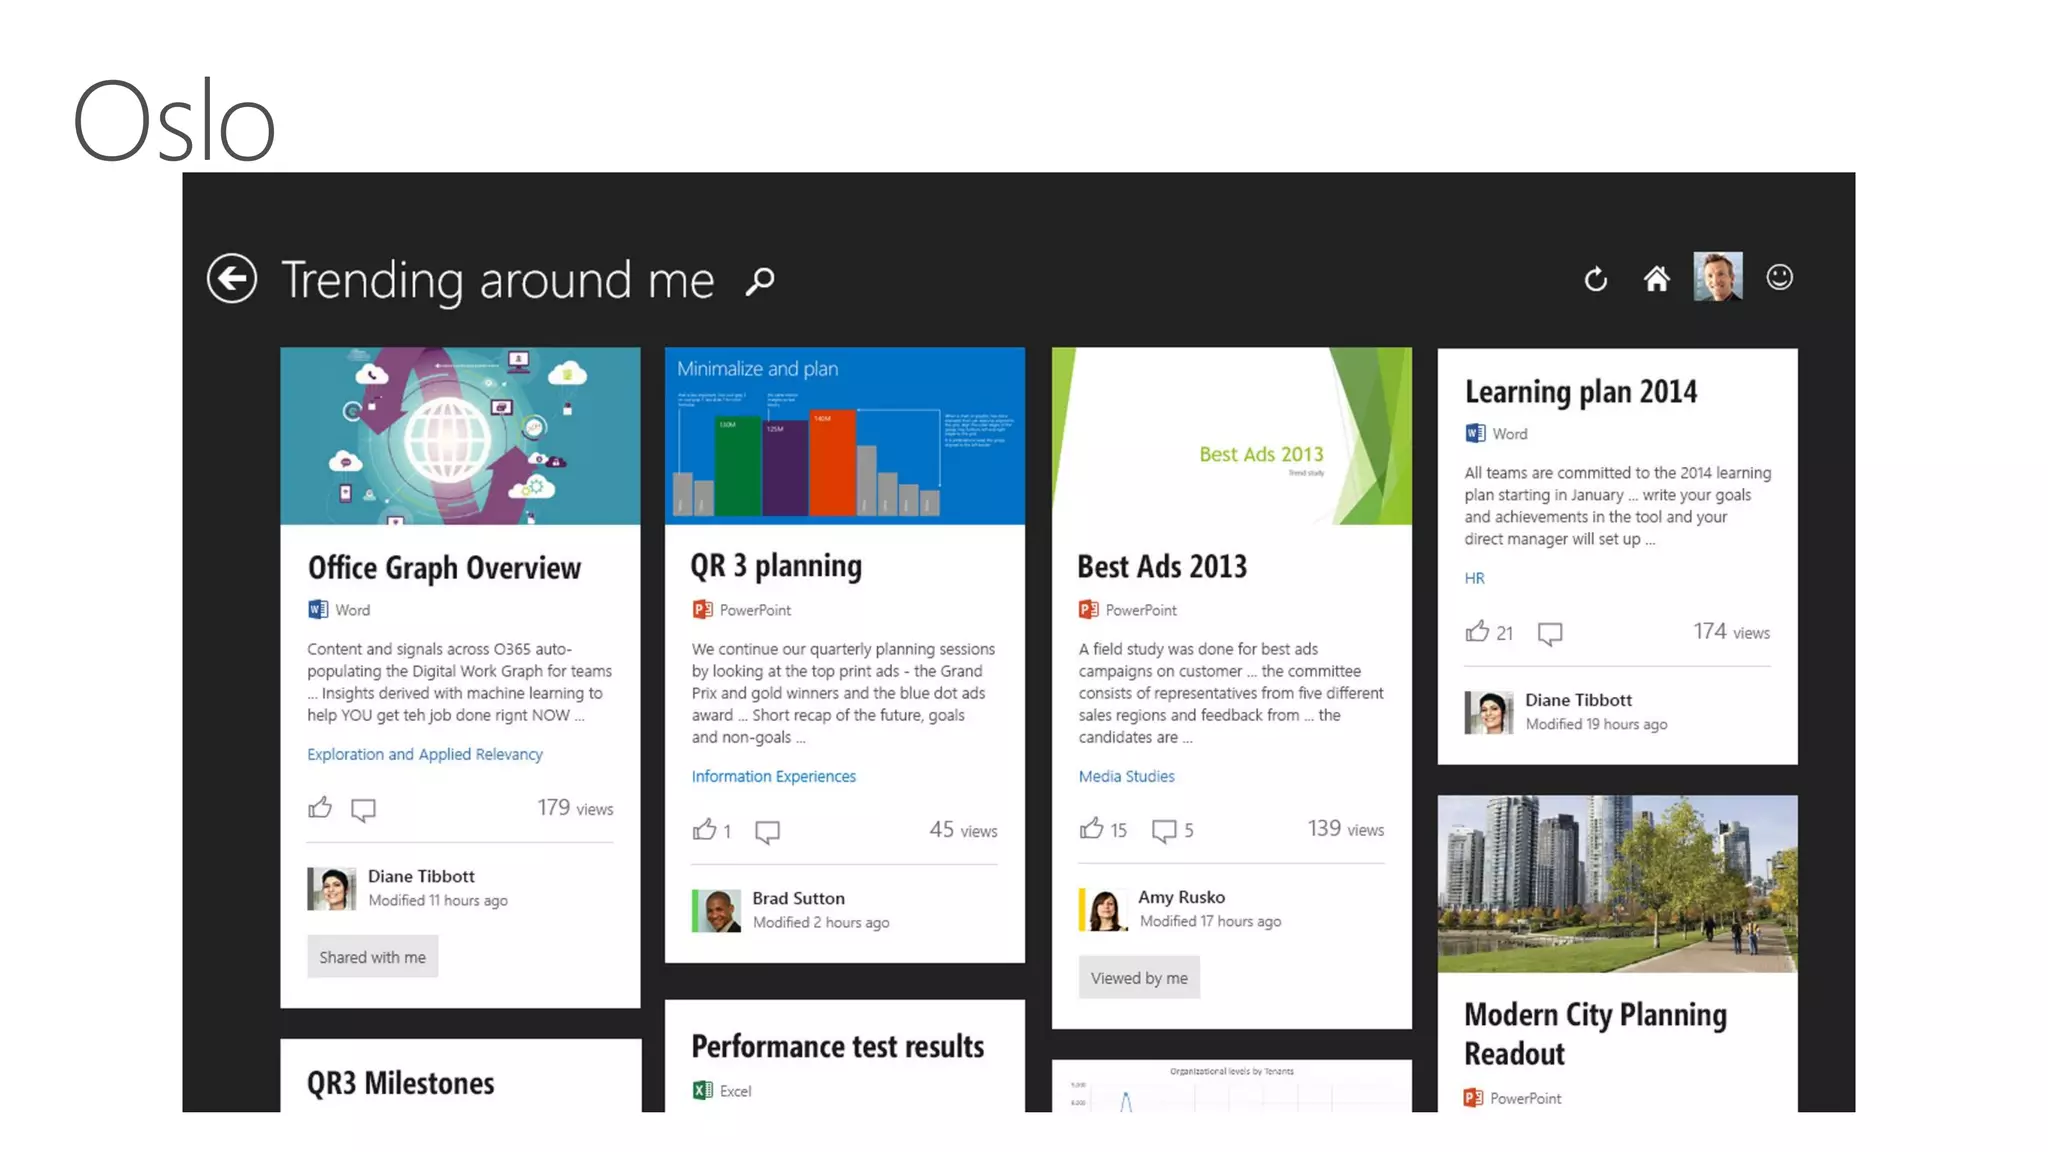
Task: Go to home via house icon
Action: click(1657, 278)
